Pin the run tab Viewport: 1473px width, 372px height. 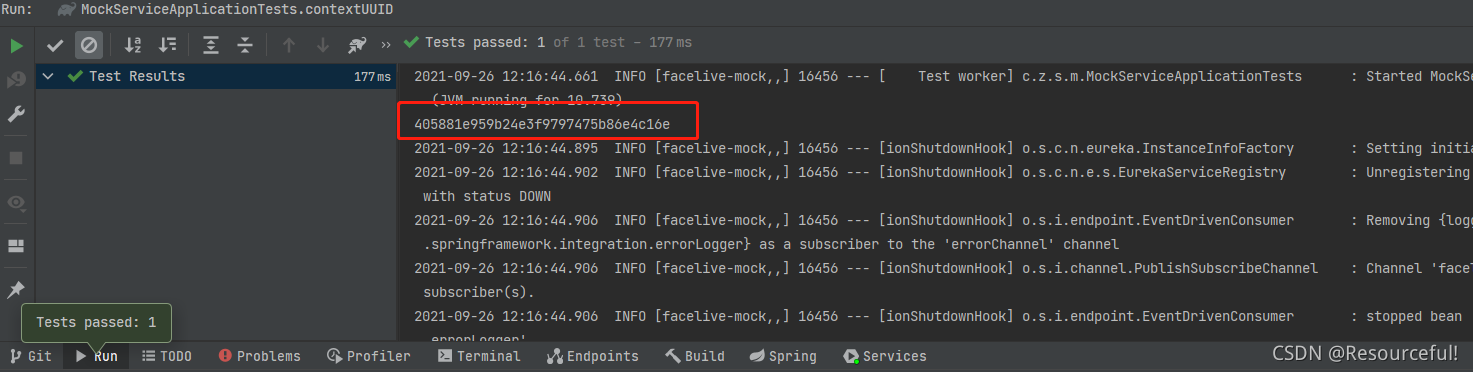point(16,290)
